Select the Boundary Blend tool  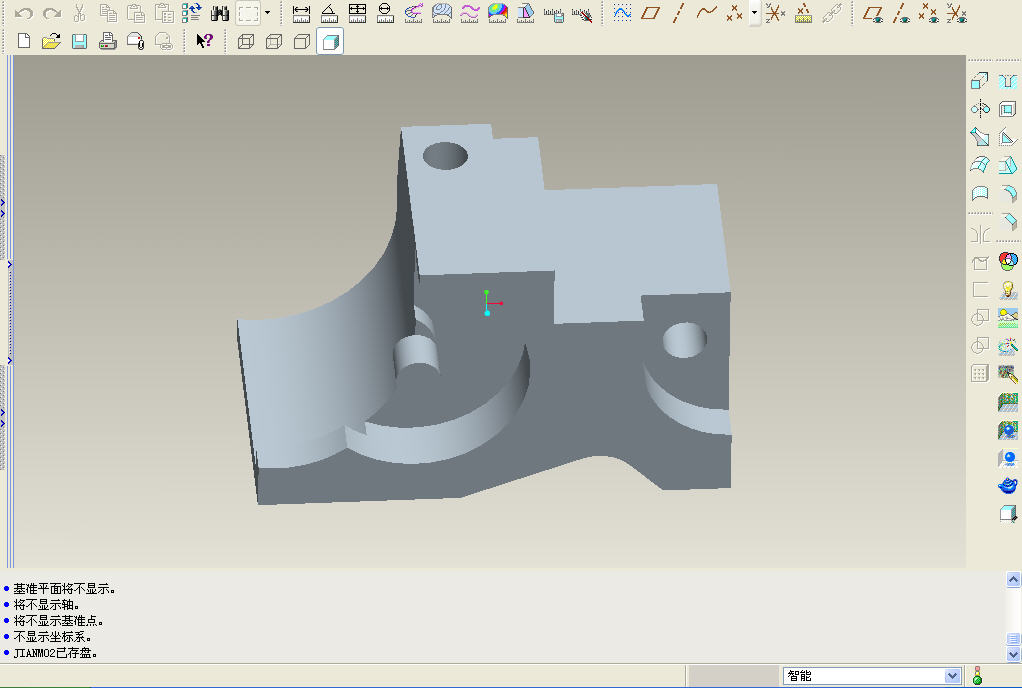pyautogui.click(x=980, y=165)
